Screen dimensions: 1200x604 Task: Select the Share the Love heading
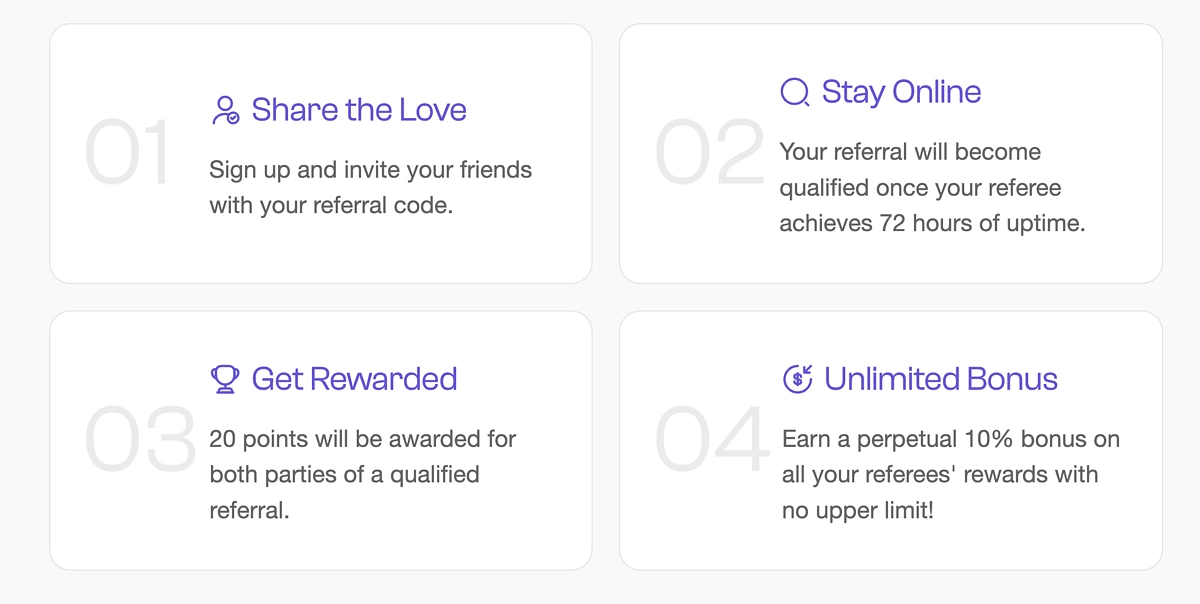click(x=359, y=109)
